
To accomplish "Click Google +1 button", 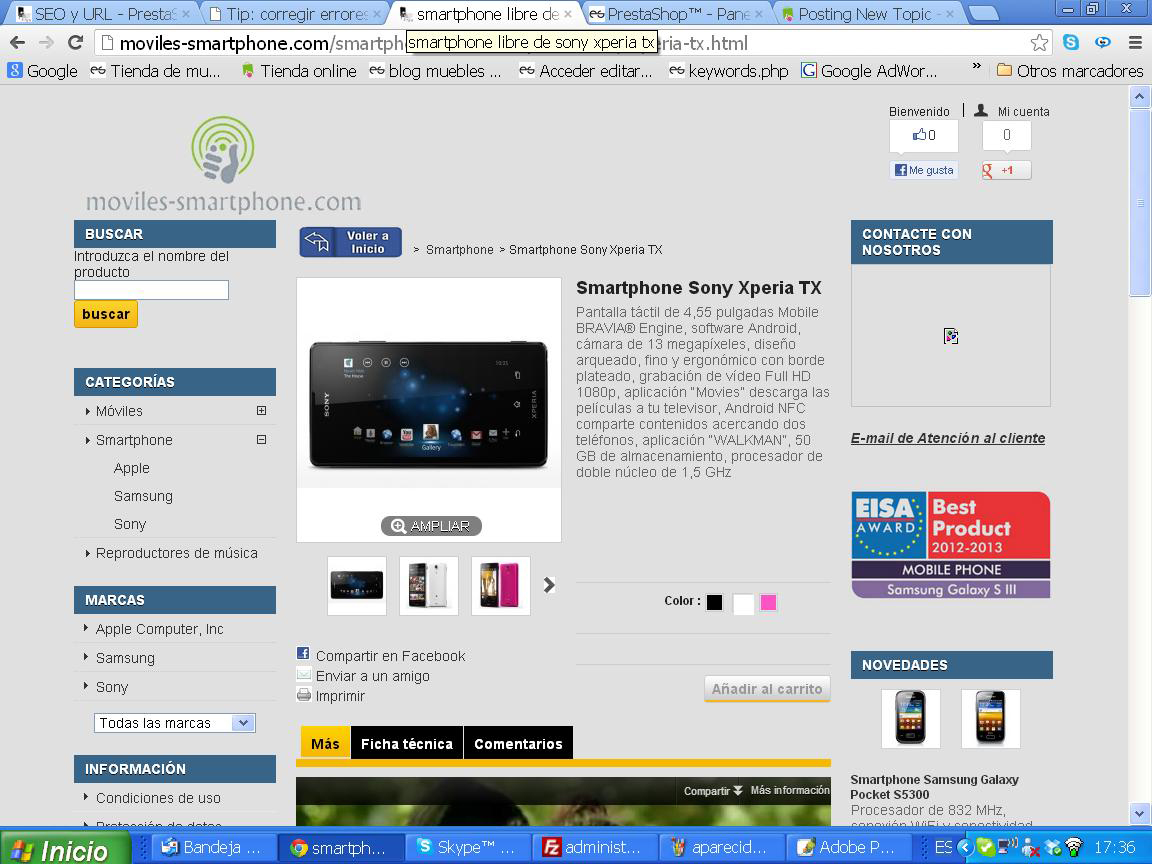I will (x=1007, y=170).
